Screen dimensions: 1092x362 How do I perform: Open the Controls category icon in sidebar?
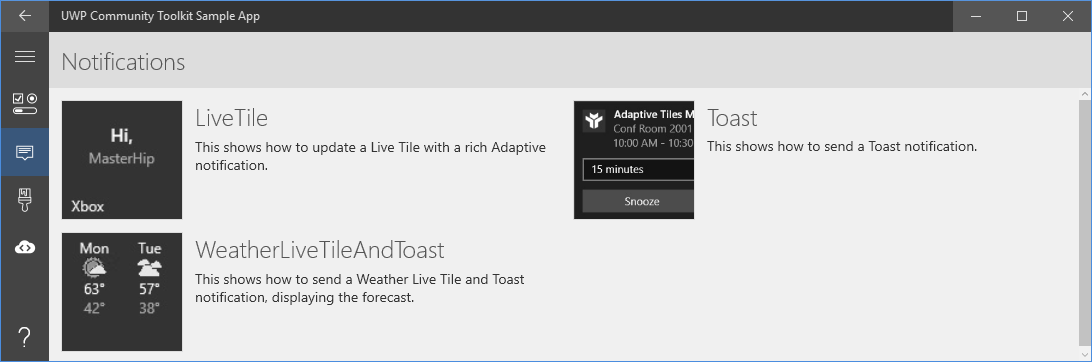(24, 104)
